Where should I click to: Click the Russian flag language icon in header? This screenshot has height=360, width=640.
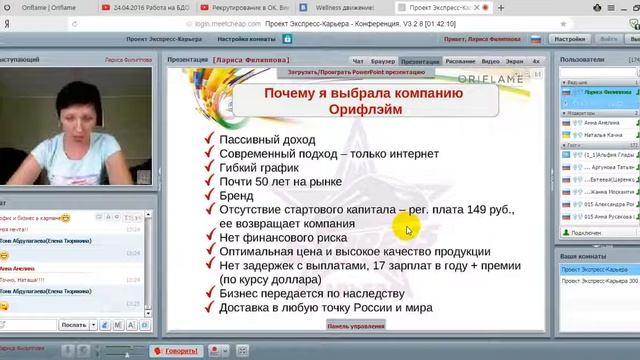(x=536, y=39)
